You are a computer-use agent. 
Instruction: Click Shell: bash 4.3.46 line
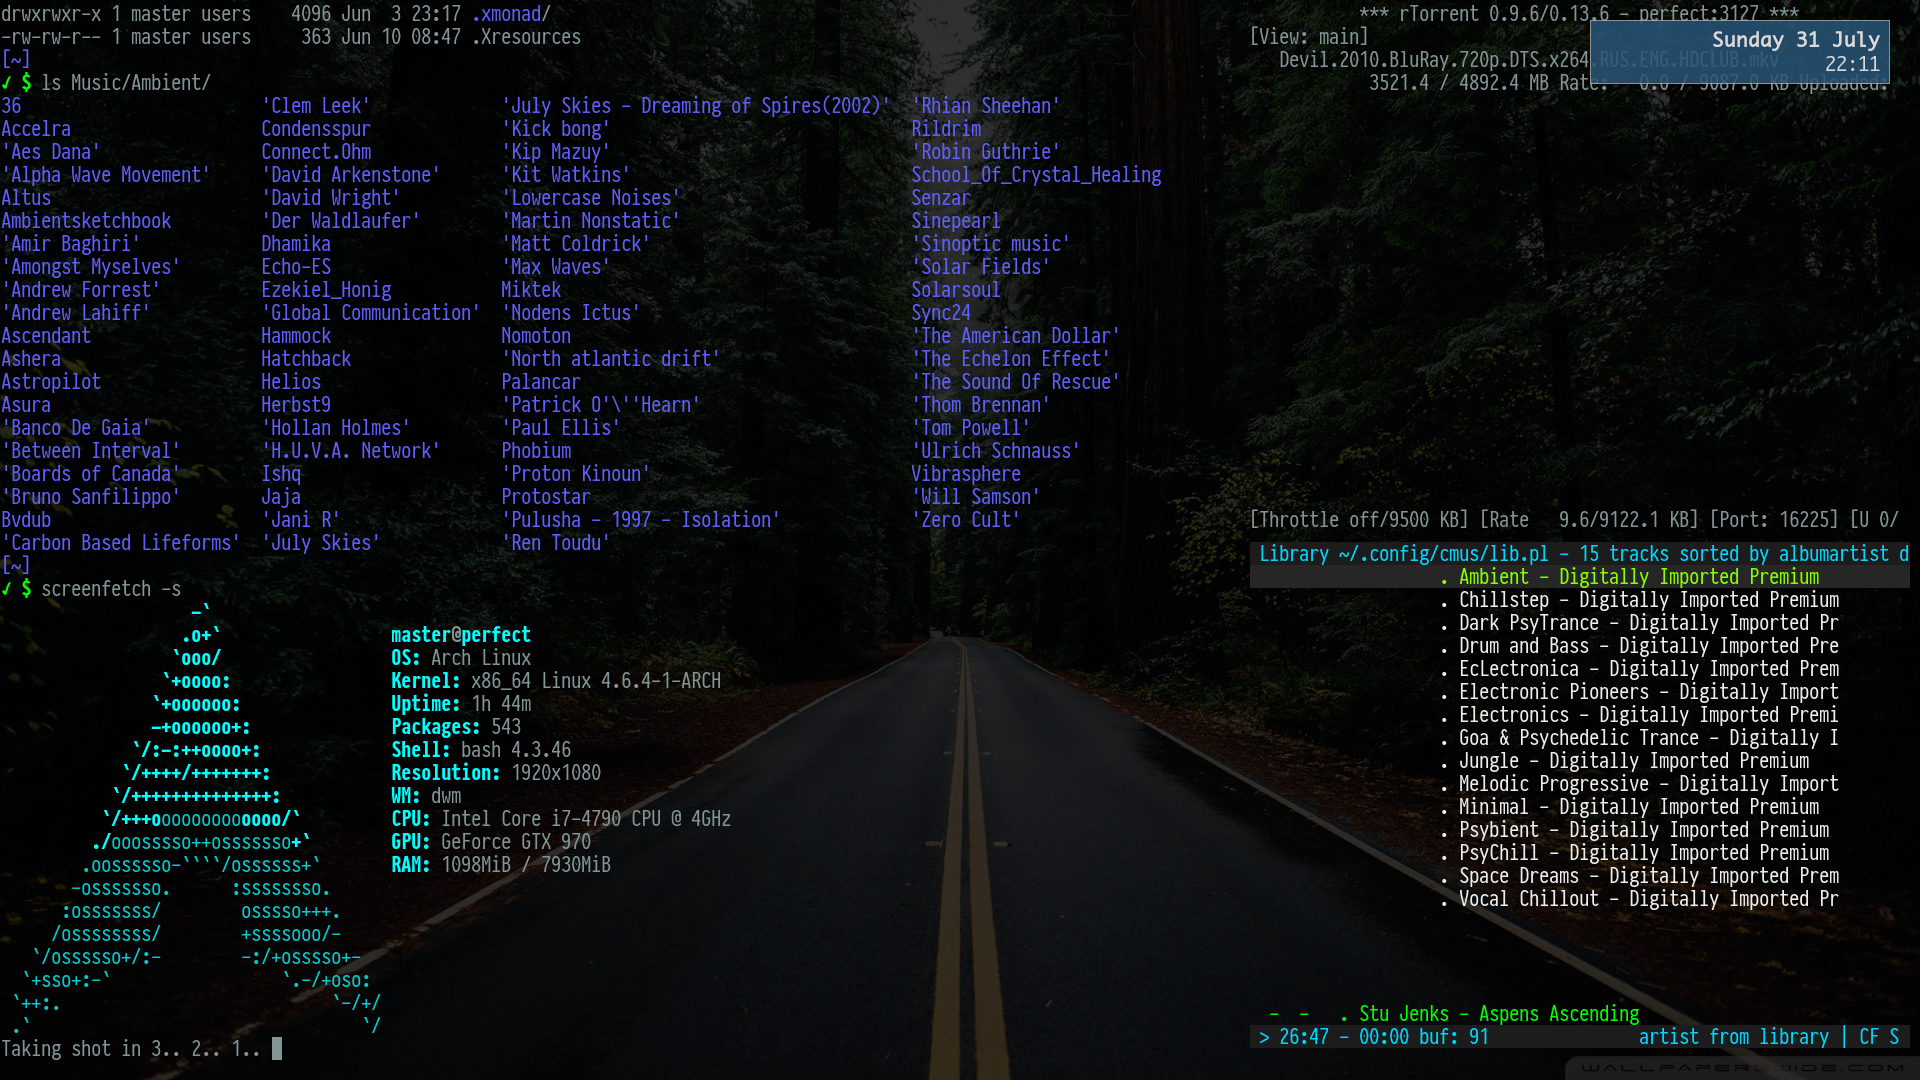tap(481, 750)
